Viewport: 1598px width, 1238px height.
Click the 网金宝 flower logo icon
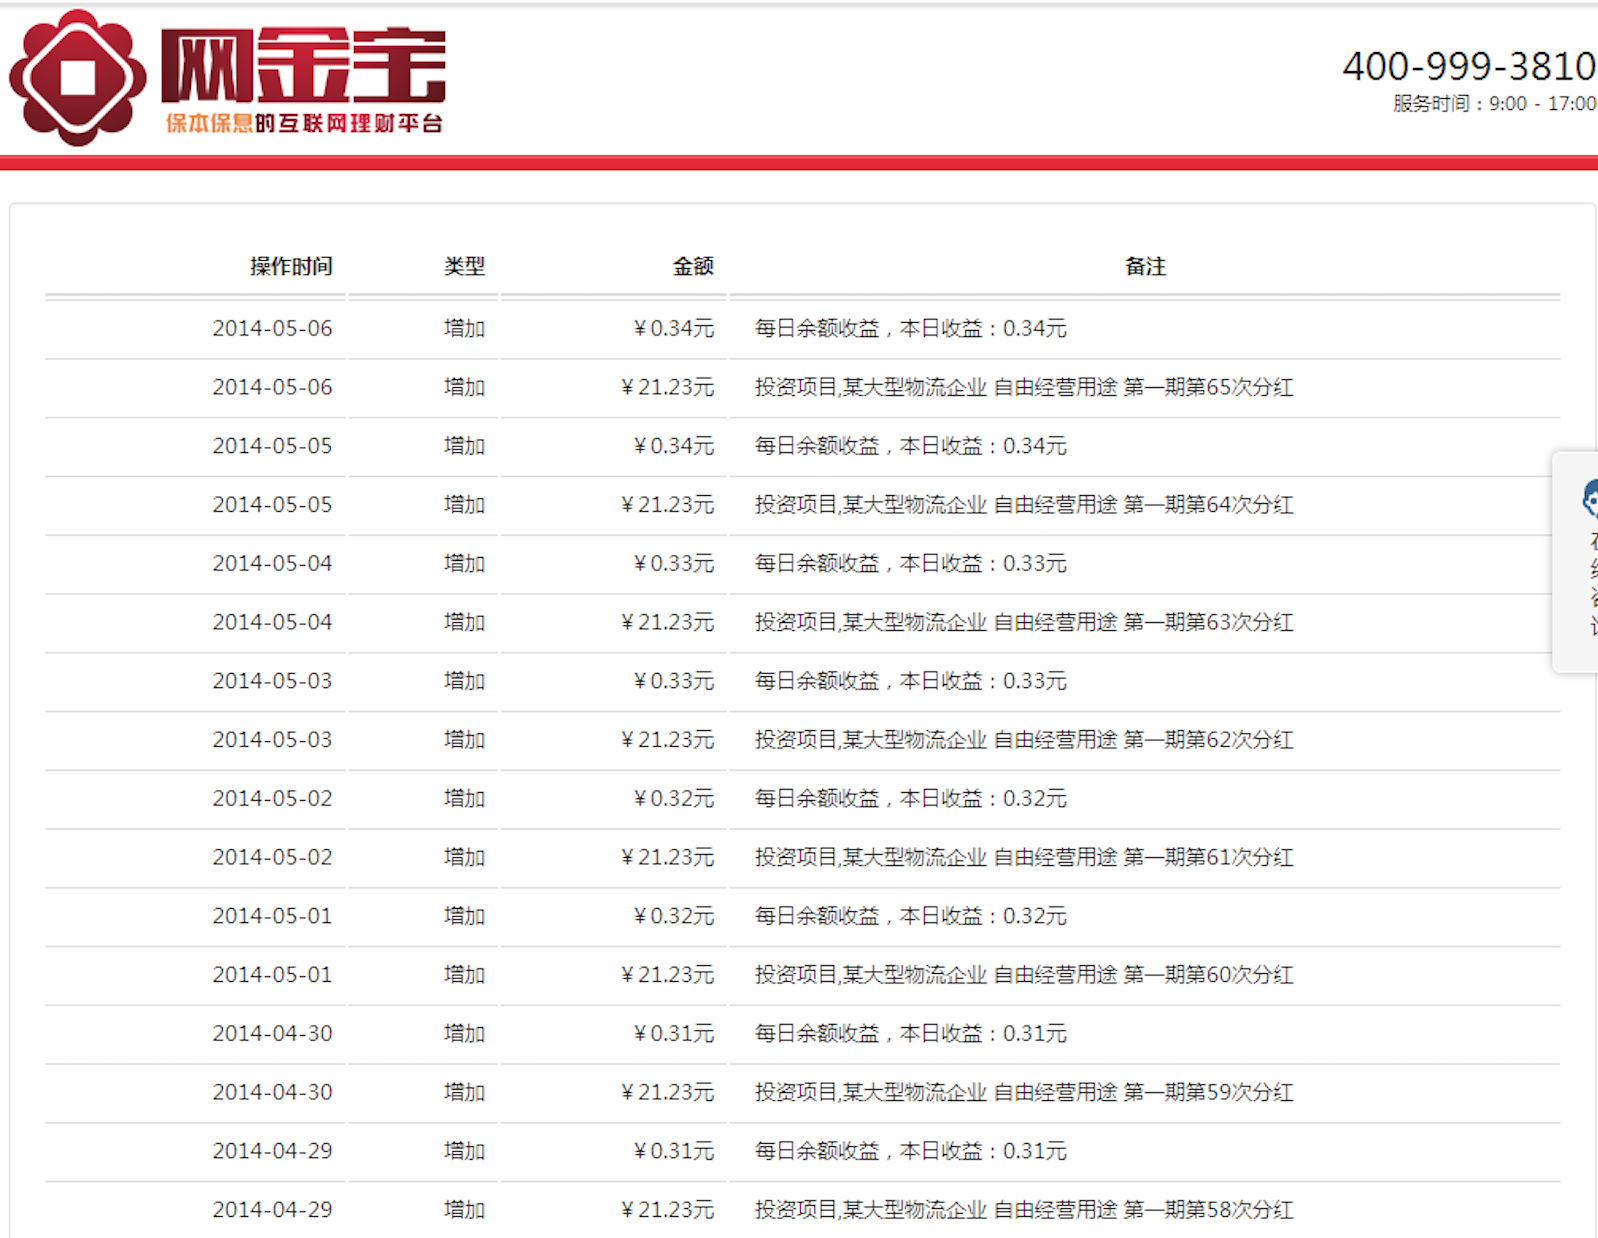(77, 77)
